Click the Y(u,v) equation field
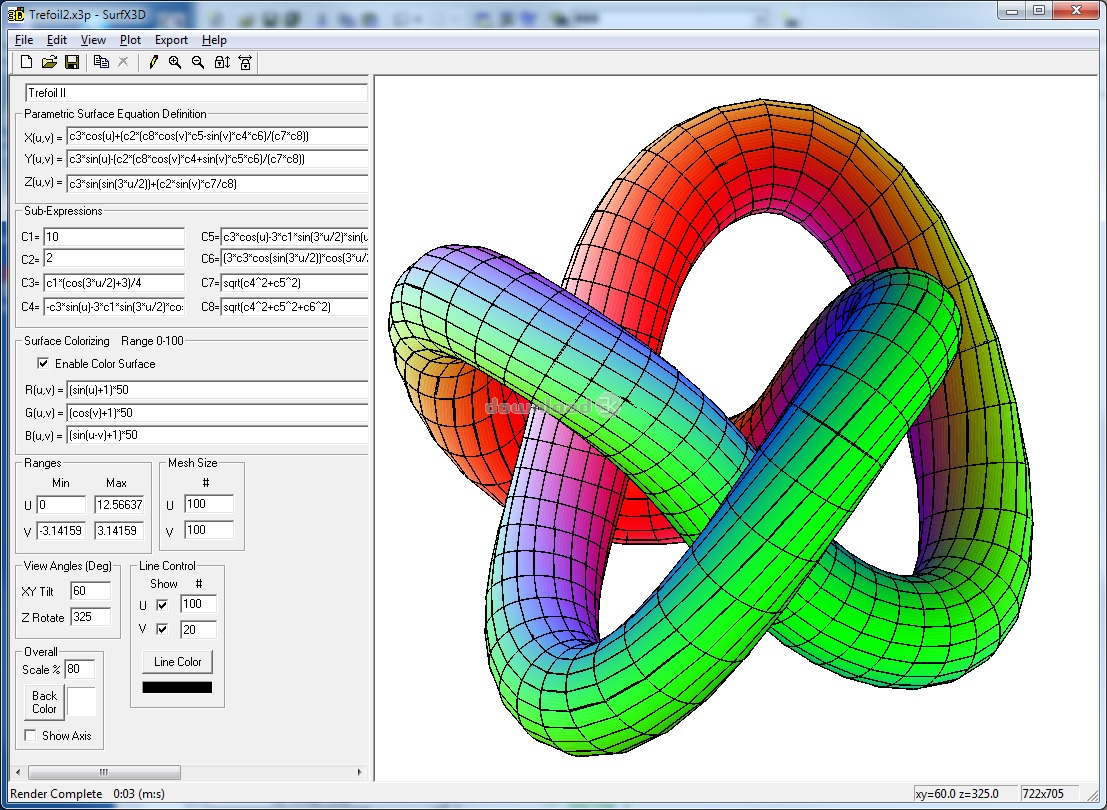Viewport: 1107px width, 810px height. click(x=217, y=159)
